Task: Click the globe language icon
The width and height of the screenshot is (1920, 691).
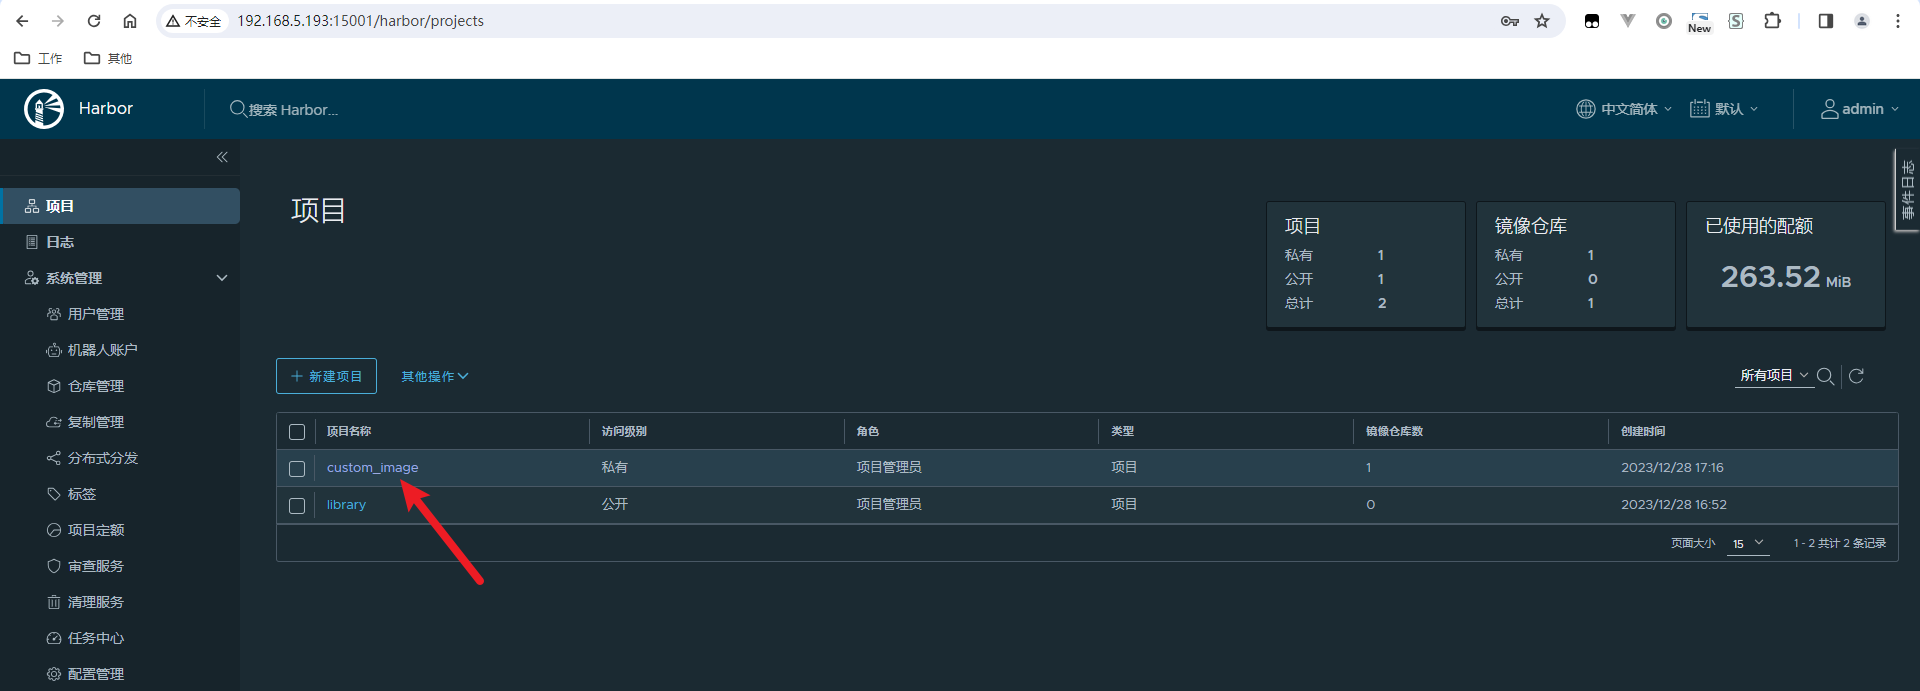Action: (1586, 109)
